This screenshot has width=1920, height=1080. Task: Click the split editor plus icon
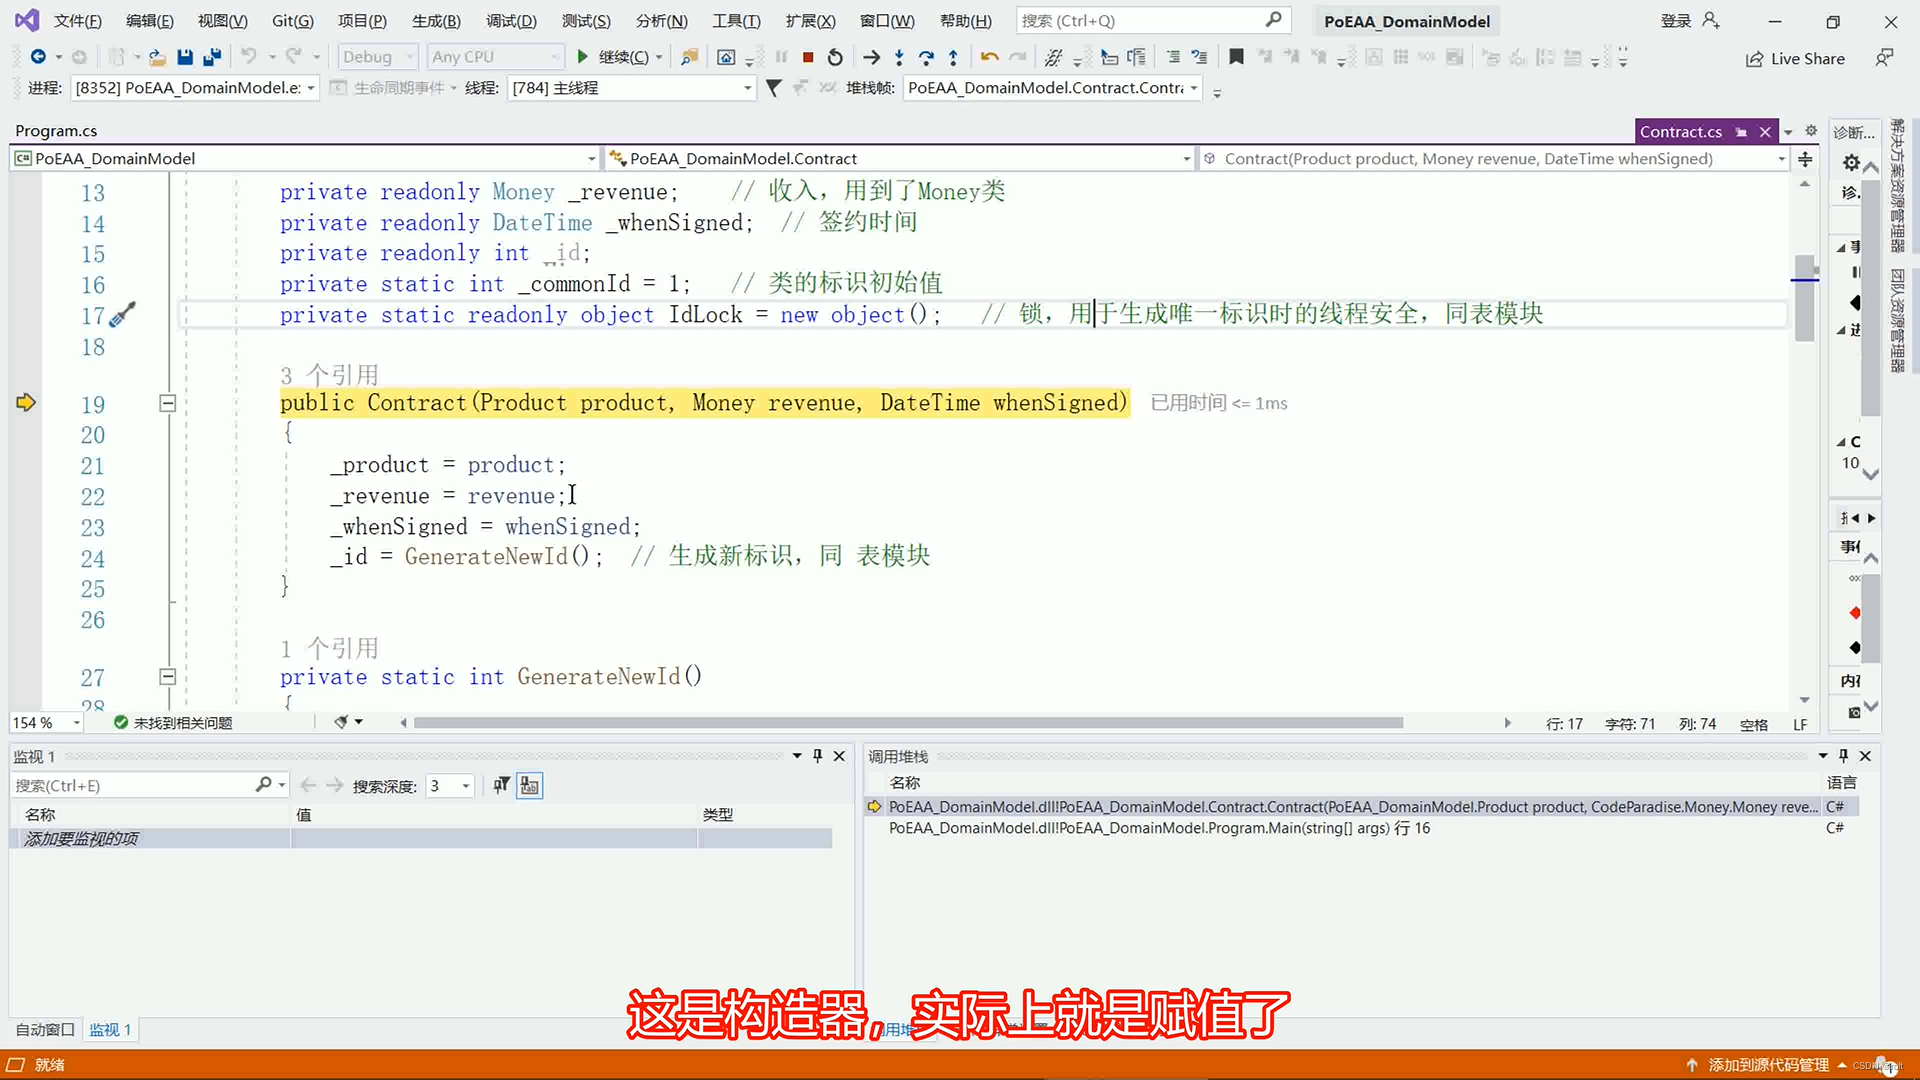[x=1805, y=159]
